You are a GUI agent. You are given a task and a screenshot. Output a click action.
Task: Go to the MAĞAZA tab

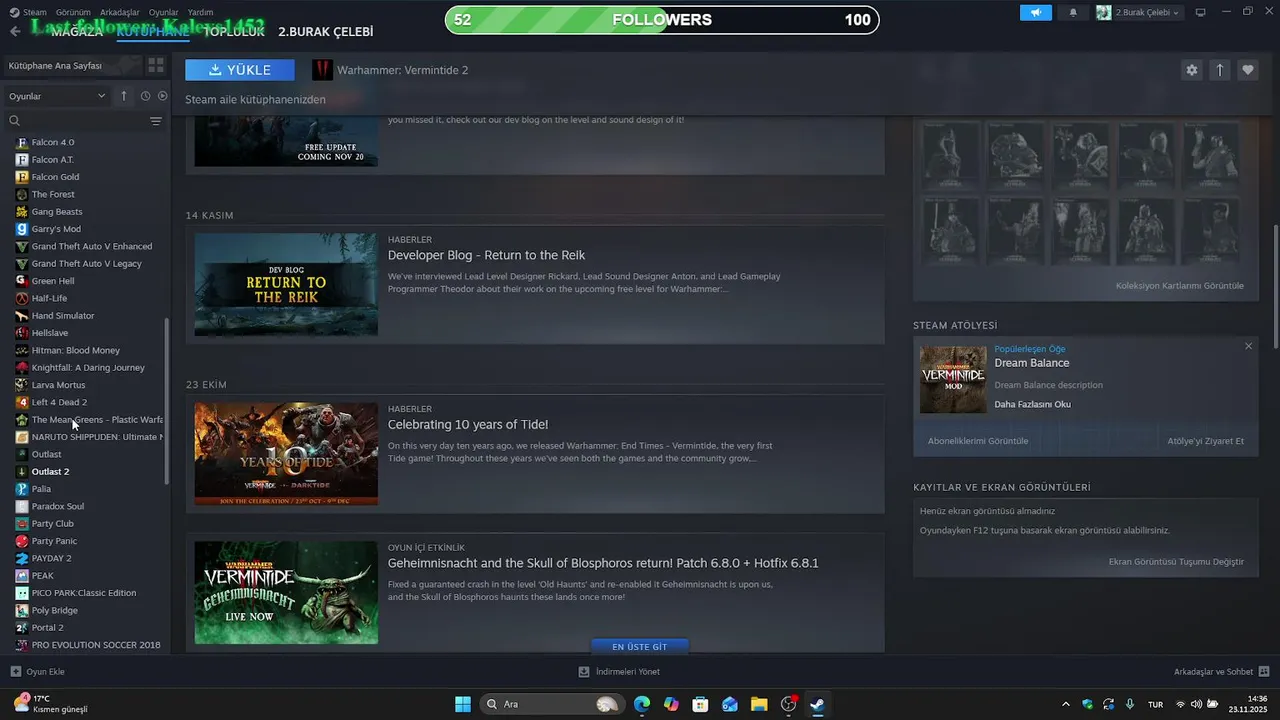(x=76, y=32)
